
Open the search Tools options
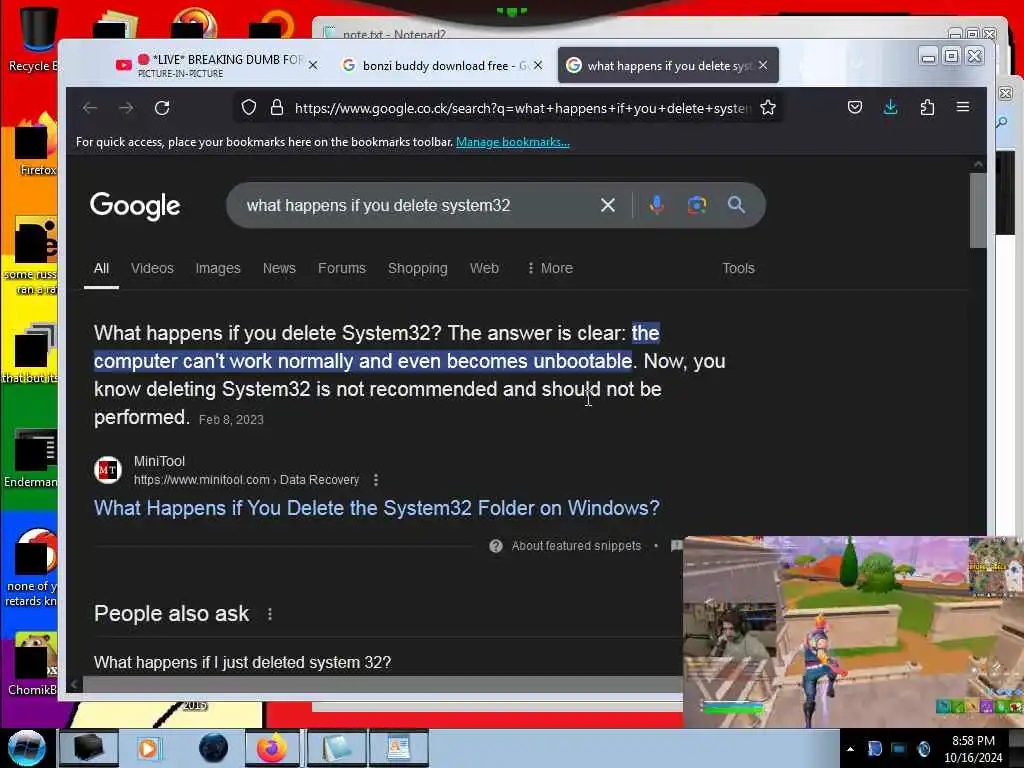[x=738, y=268]
